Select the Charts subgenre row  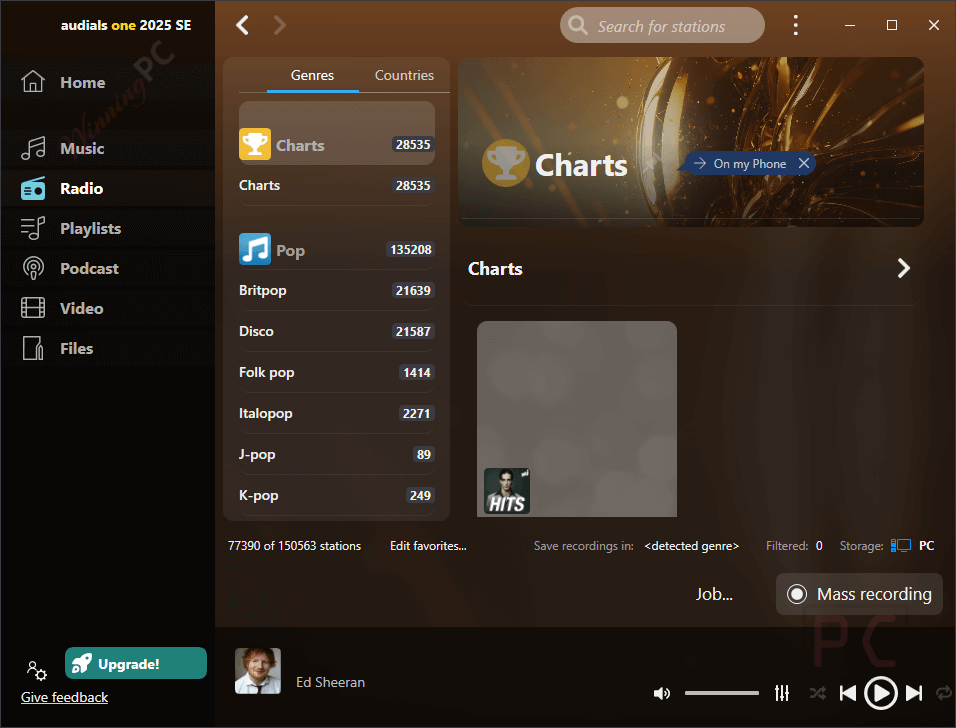tap(337, 185)
